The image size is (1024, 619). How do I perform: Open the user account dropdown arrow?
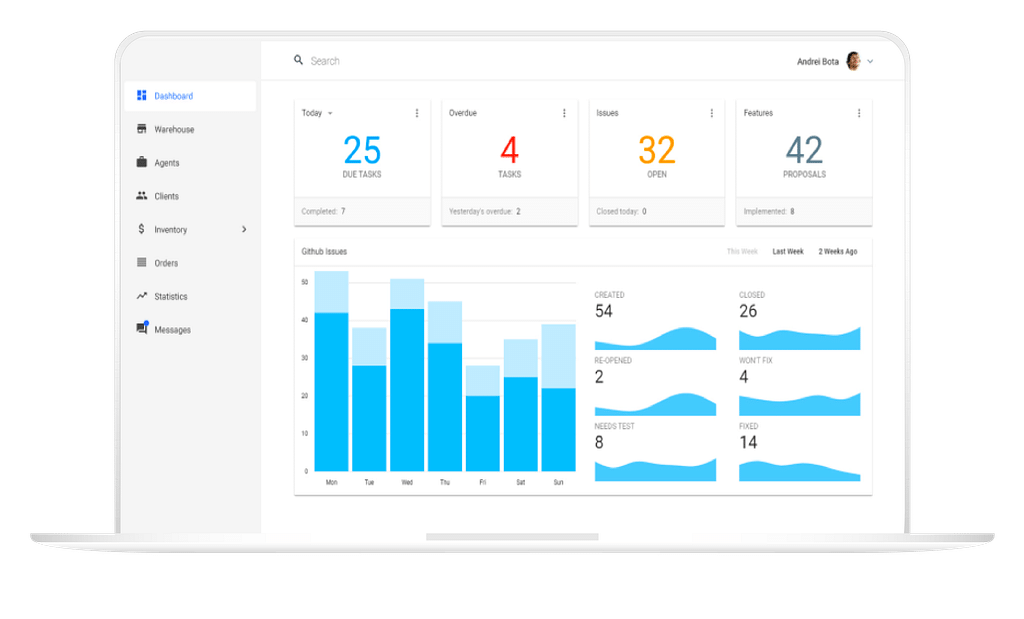click(x=870, y=61)
